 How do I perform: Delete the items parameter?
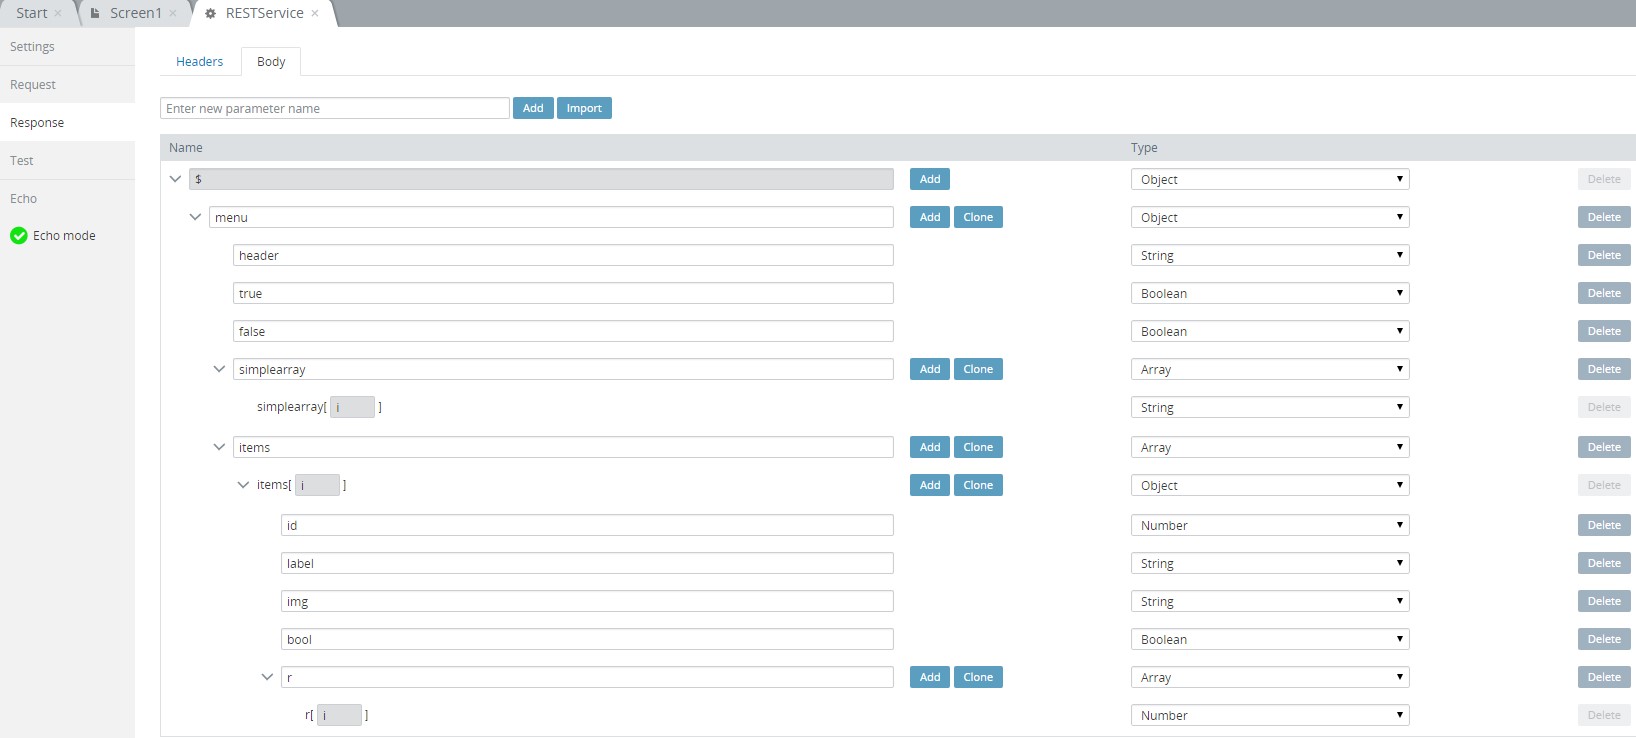(x=1604, y=447)
